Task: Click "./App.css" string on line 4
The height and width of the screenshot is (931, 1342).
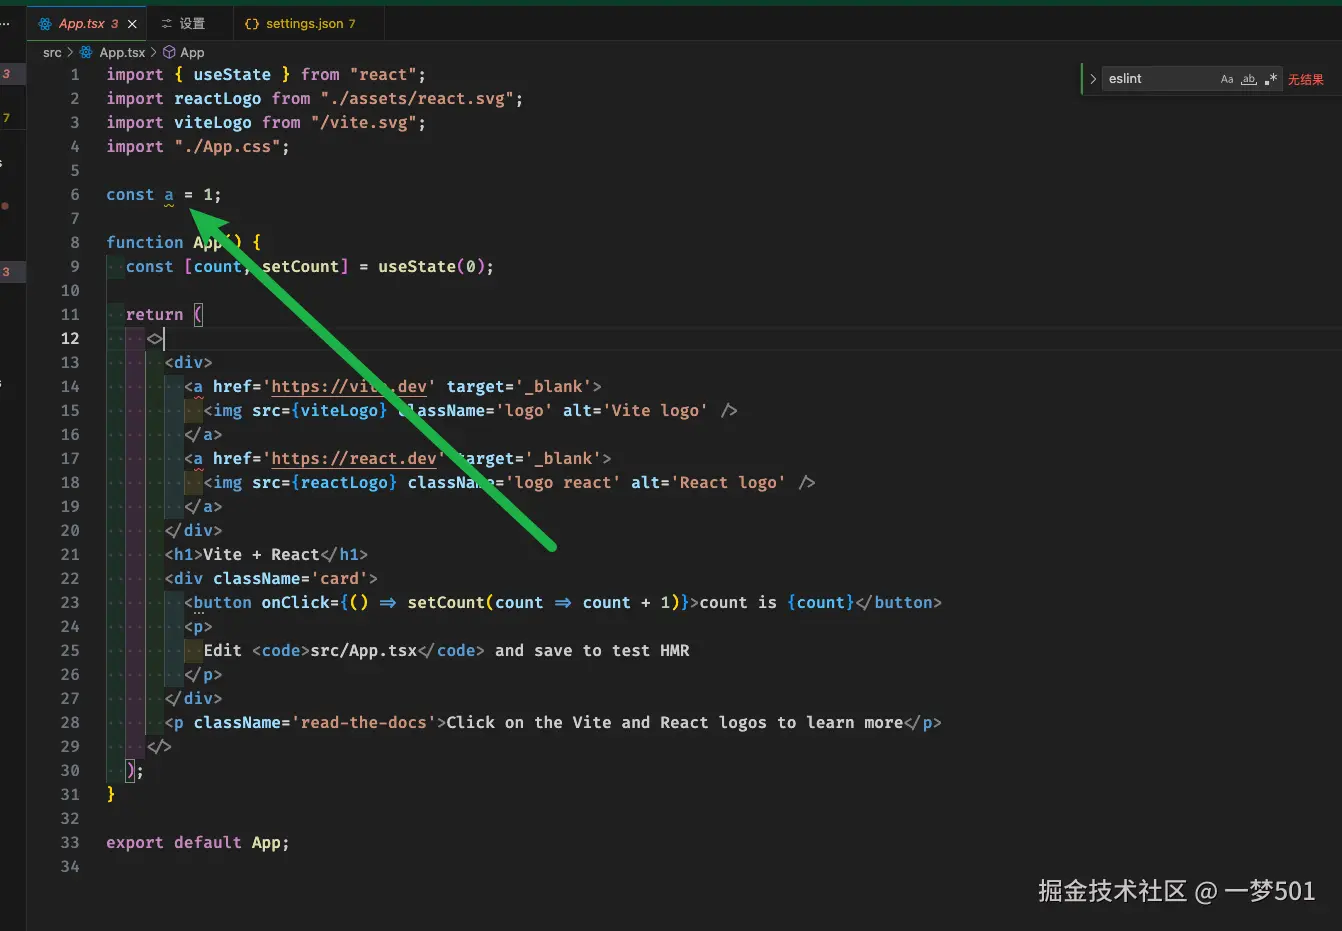Action: tap(227, 147)
